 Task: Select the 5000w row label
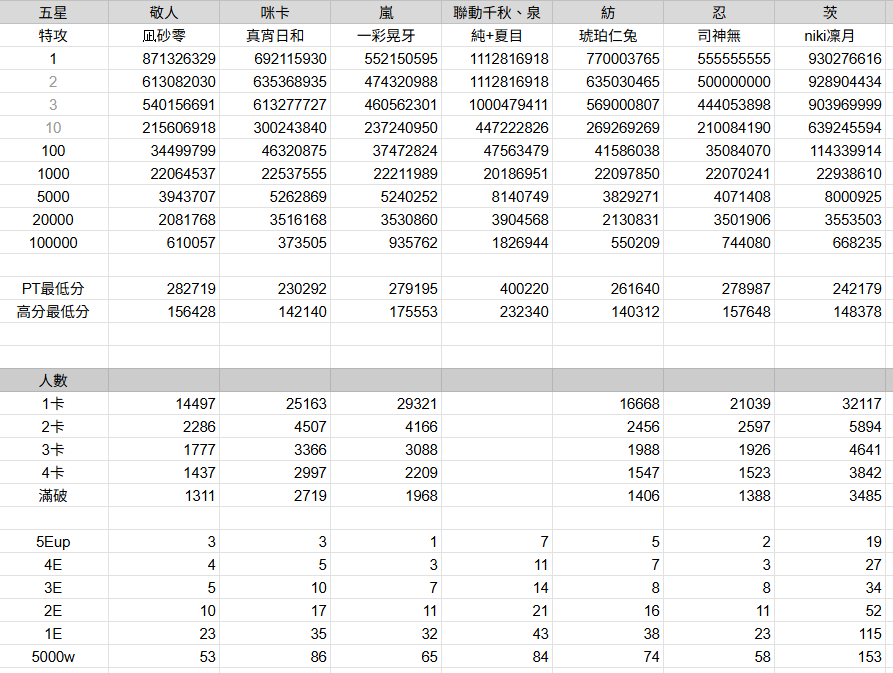pos(53,657)
